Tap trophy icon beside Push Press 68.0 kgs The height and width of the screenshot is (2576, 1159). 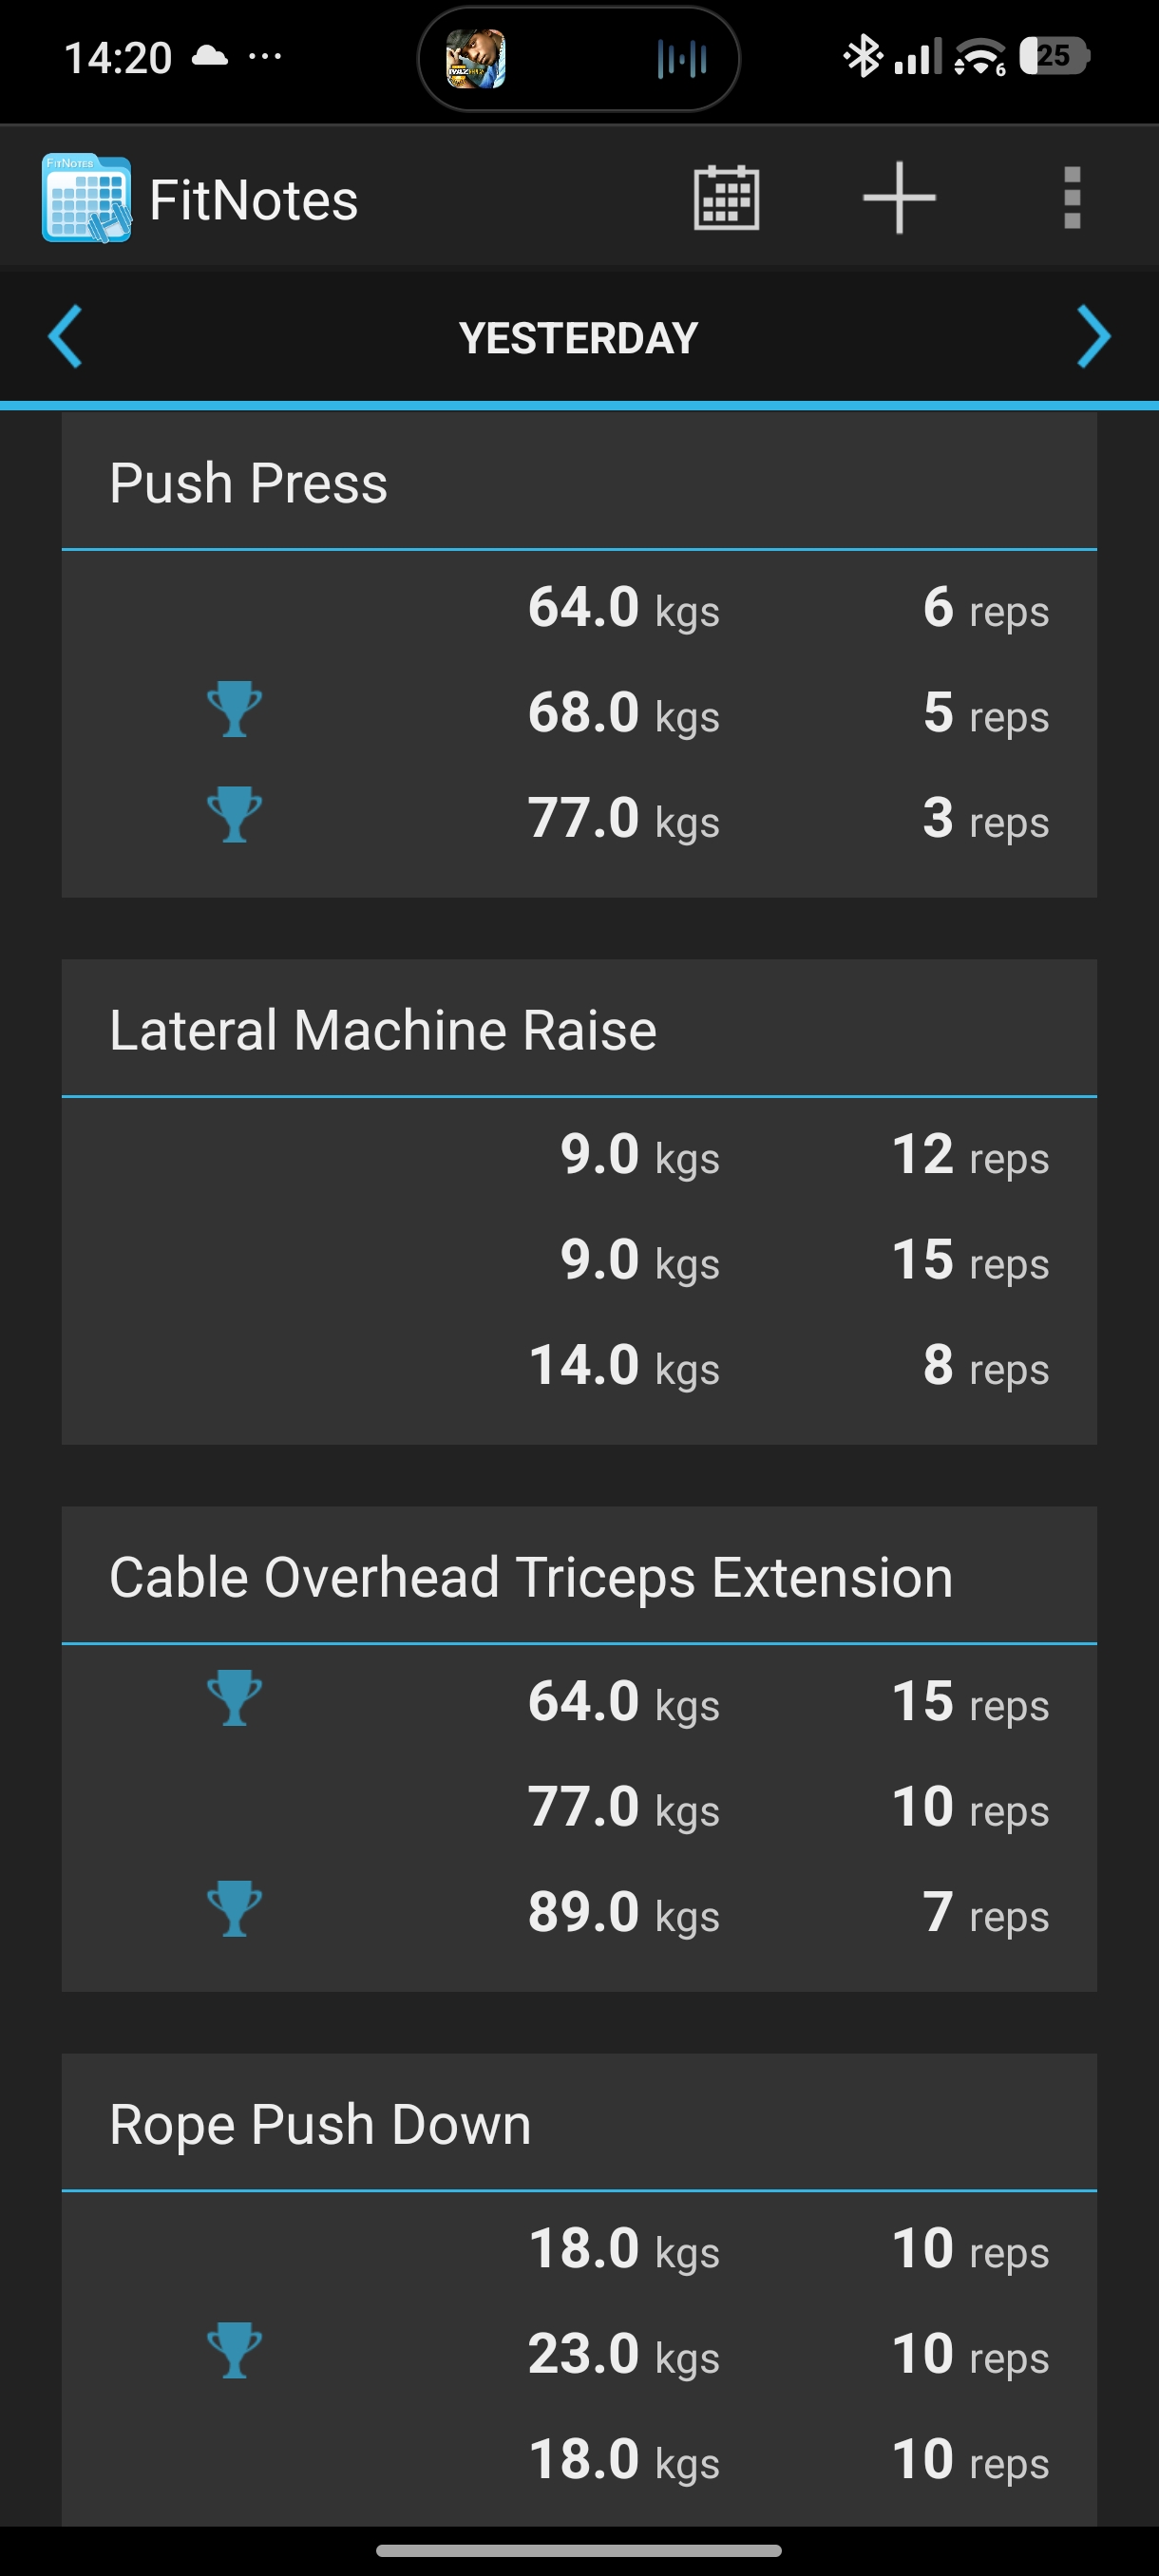[x=235, y=710]
